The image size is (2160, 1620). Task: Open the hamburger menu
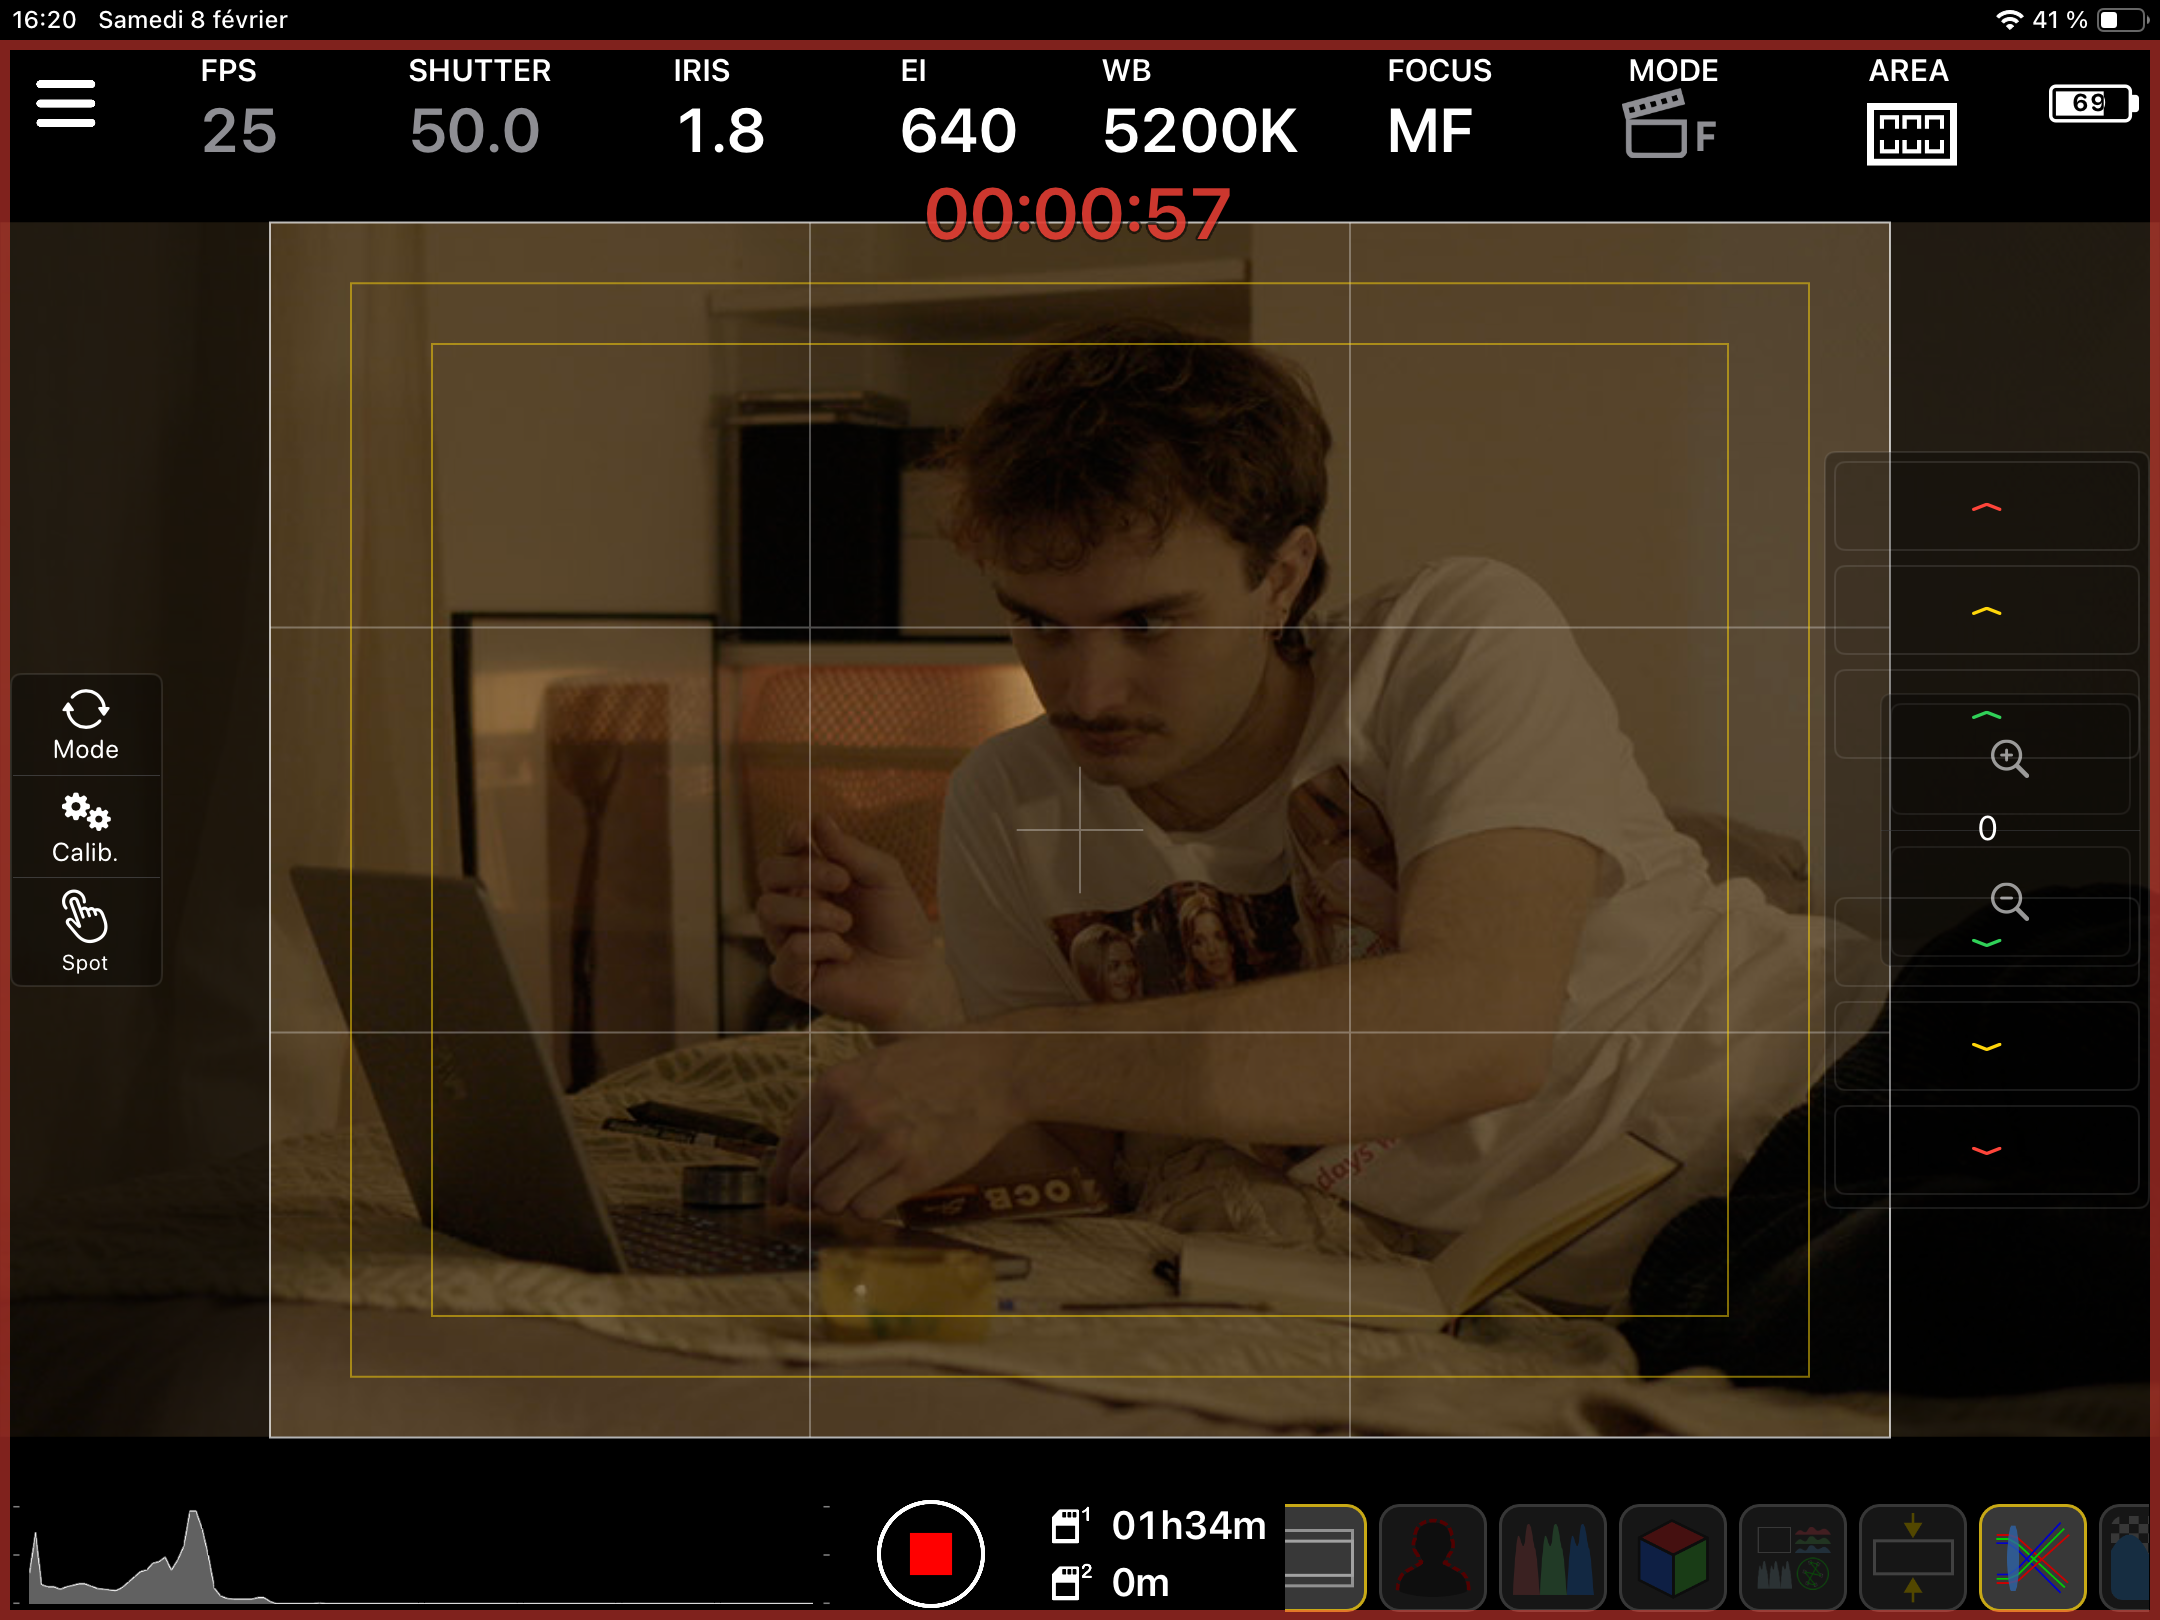(66, 104)
